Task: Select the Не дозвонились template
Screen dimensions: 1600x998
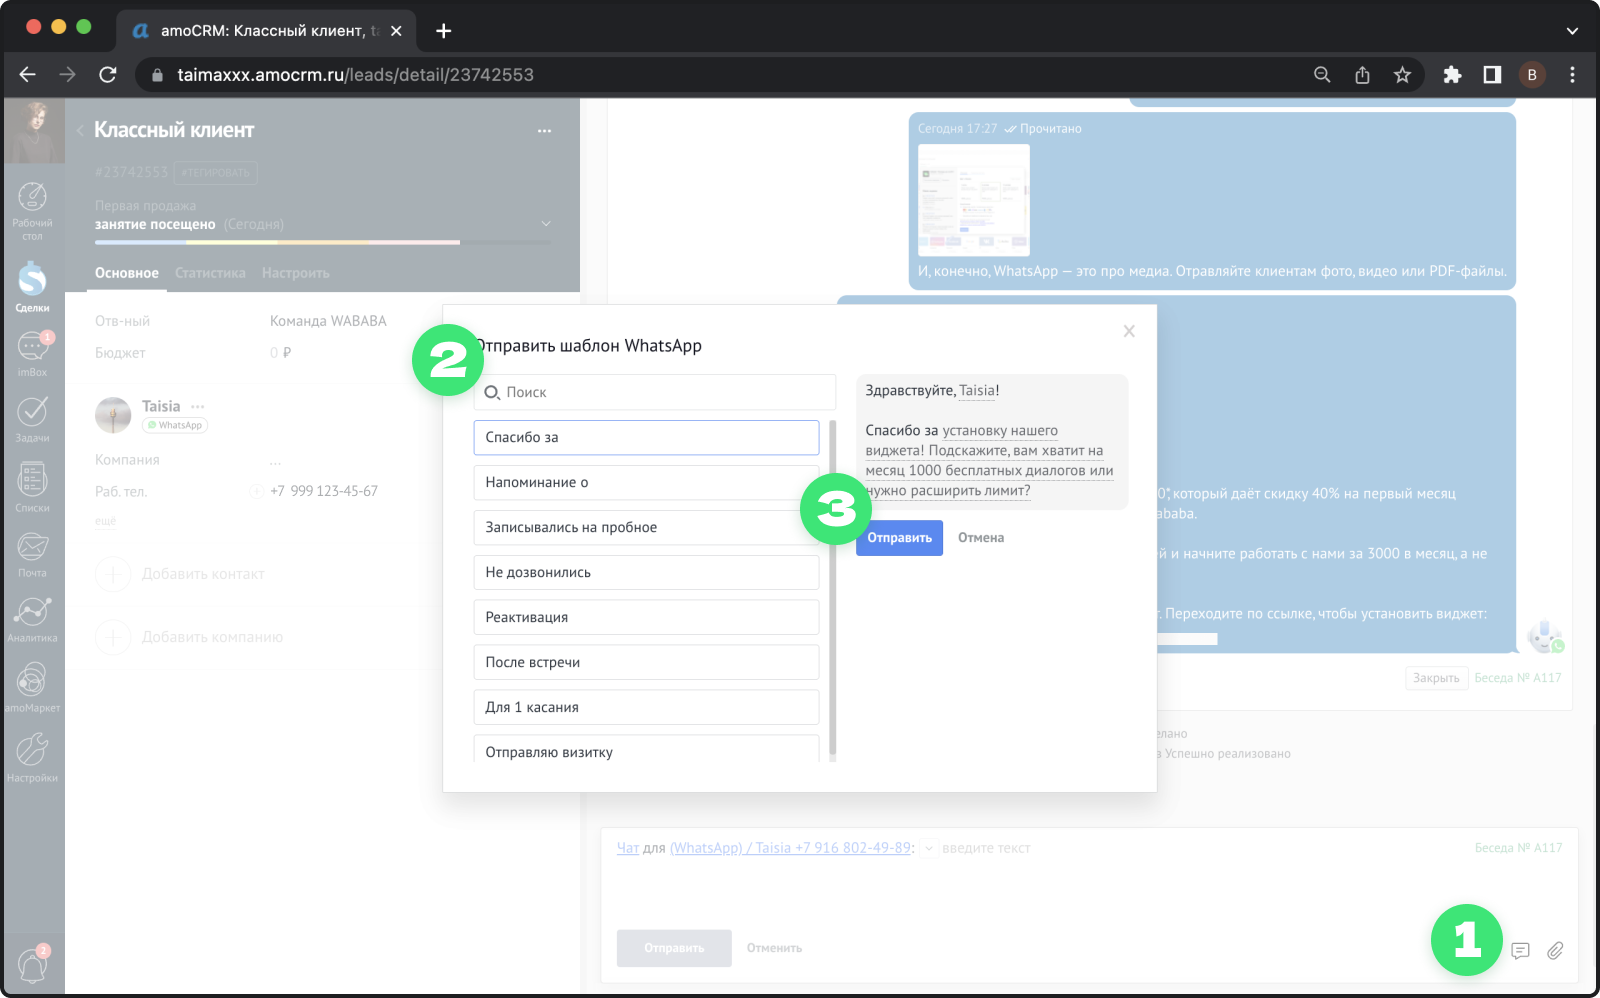Action: pyautogui.click(x=646, y=573)
